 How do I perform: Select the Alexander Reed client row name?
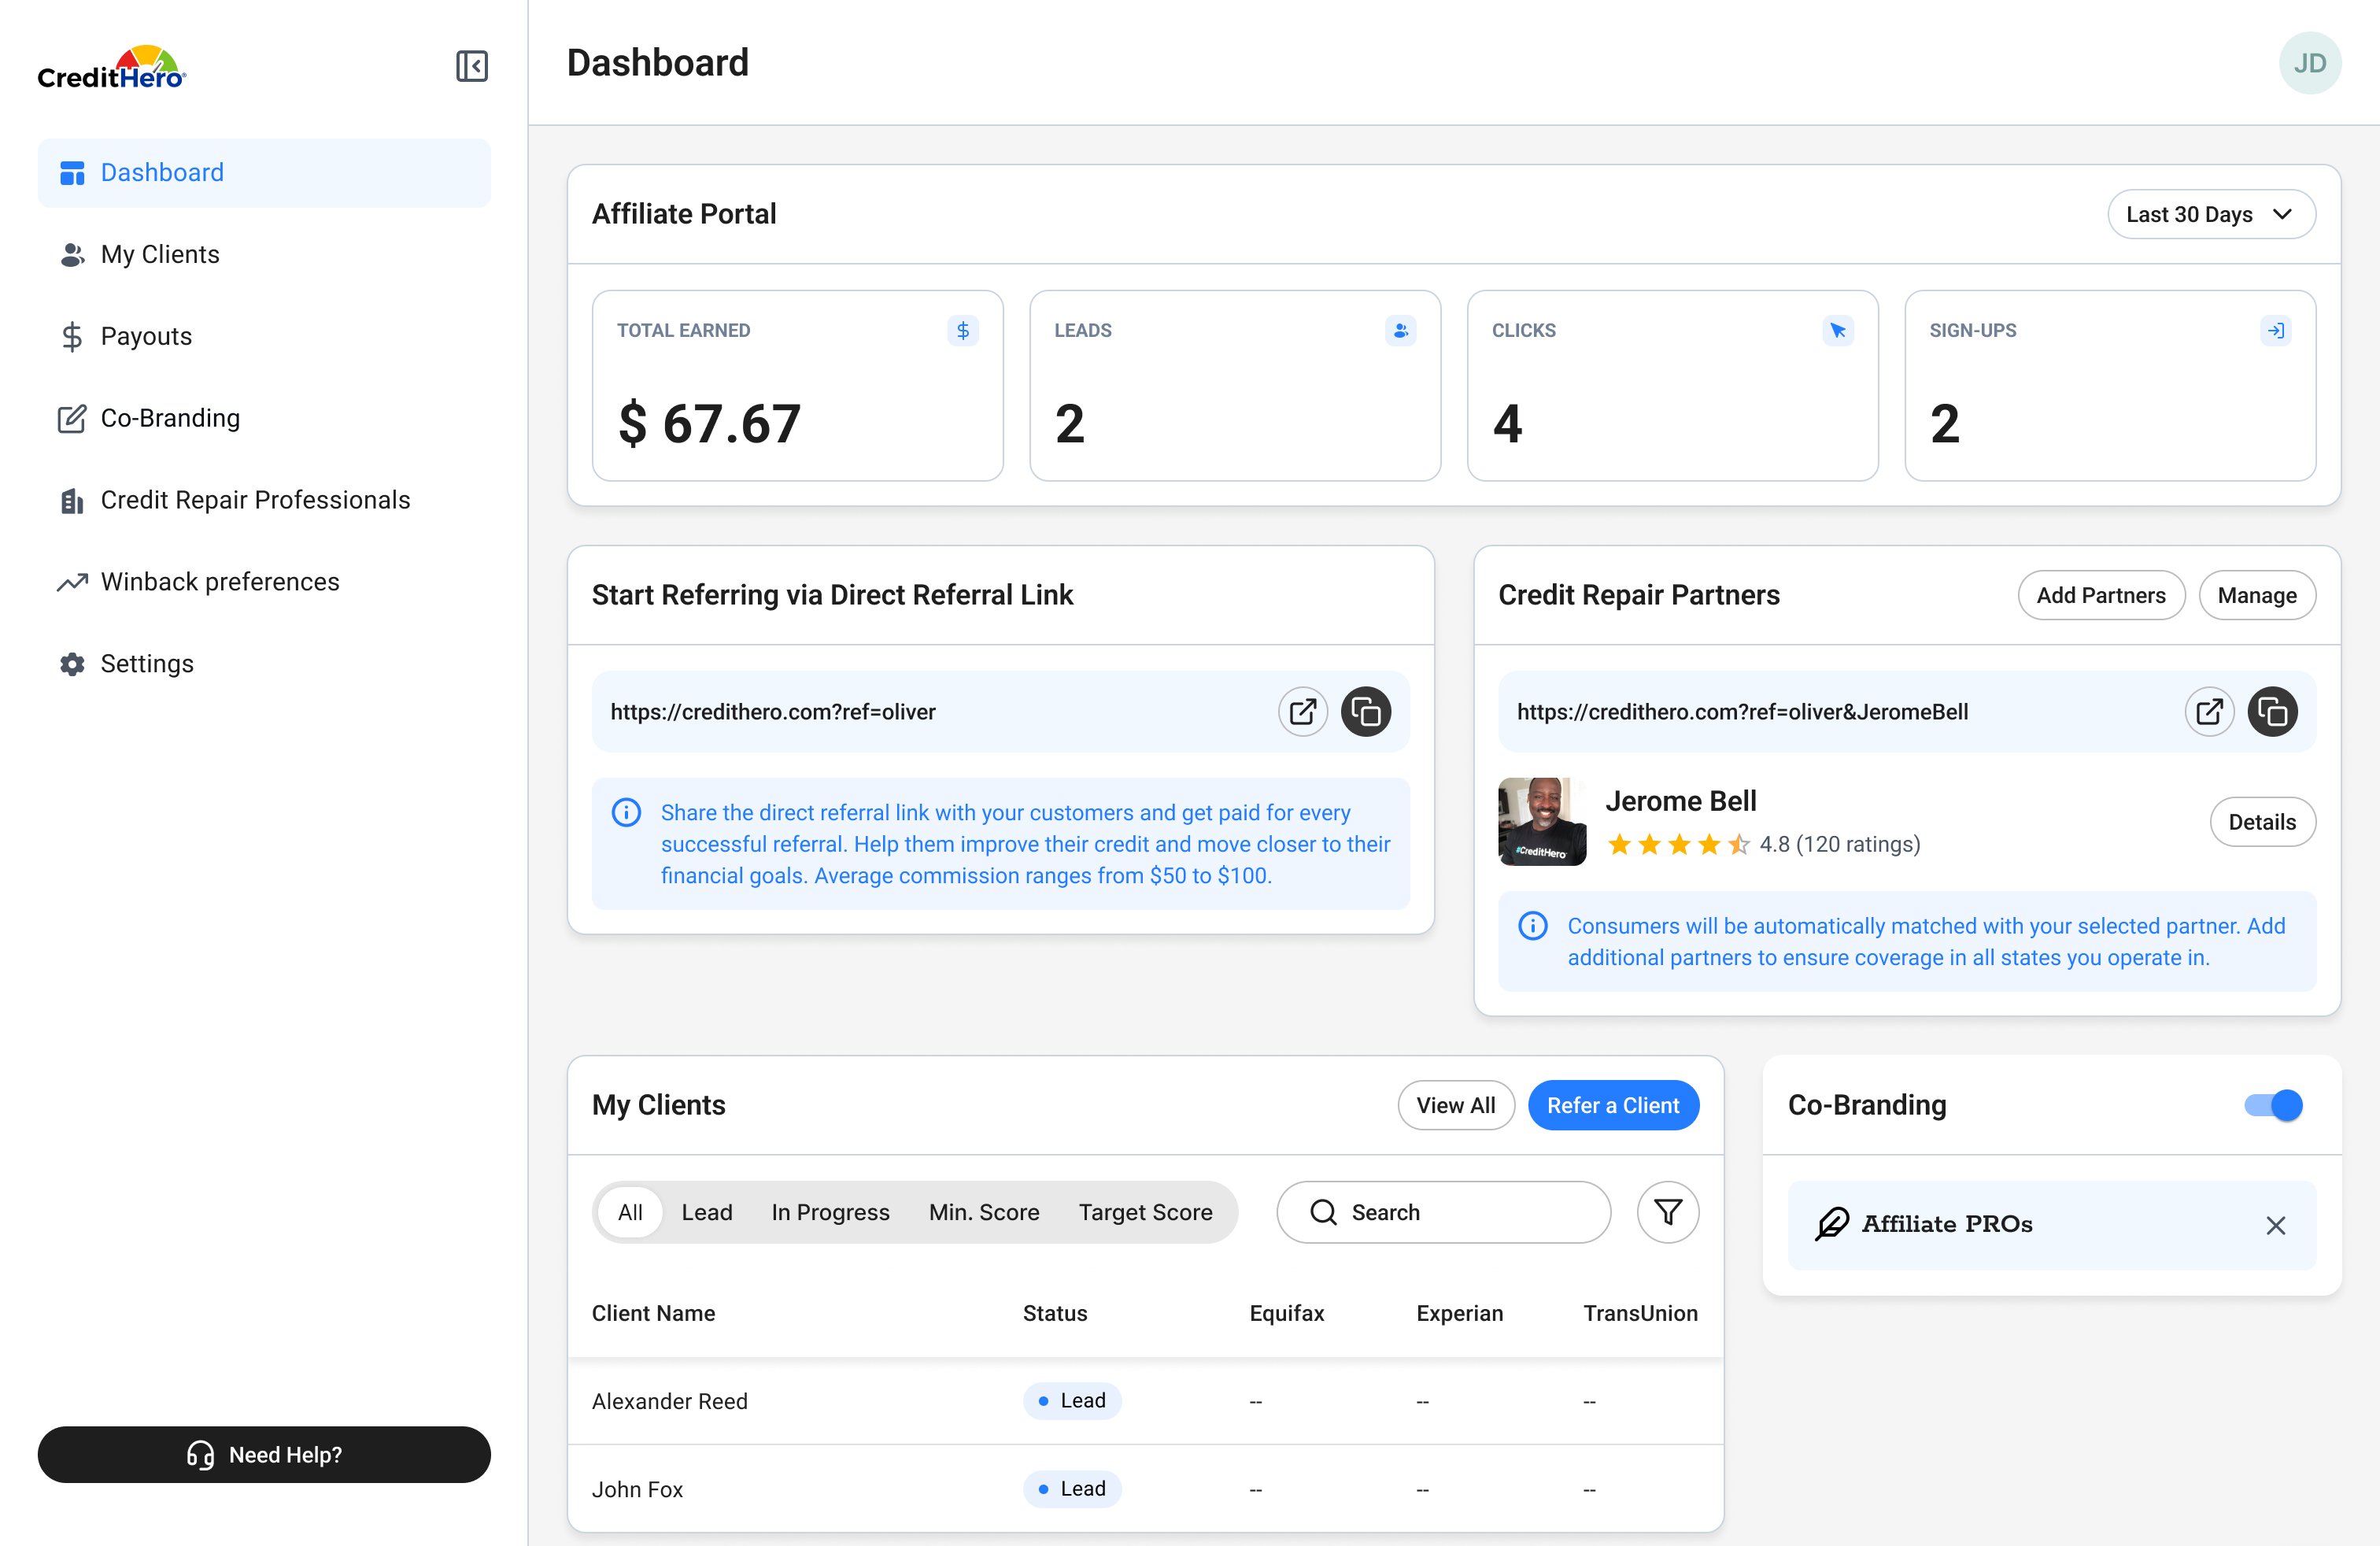[669, 1401]
